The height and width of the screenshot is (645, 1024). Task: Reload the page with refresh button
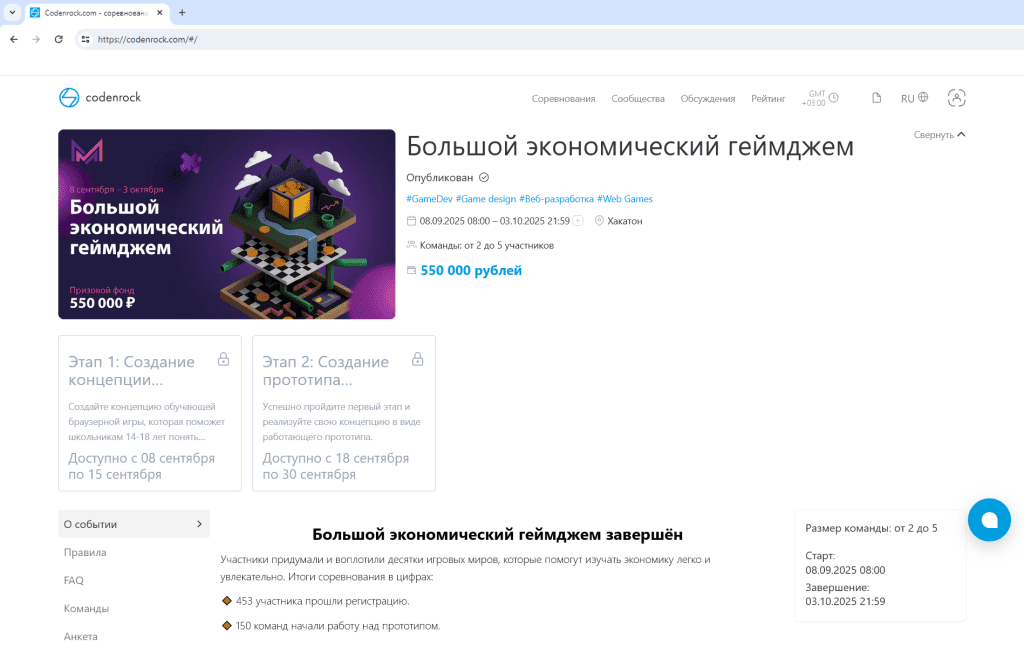pyautogui.click(x=59, y=39)
